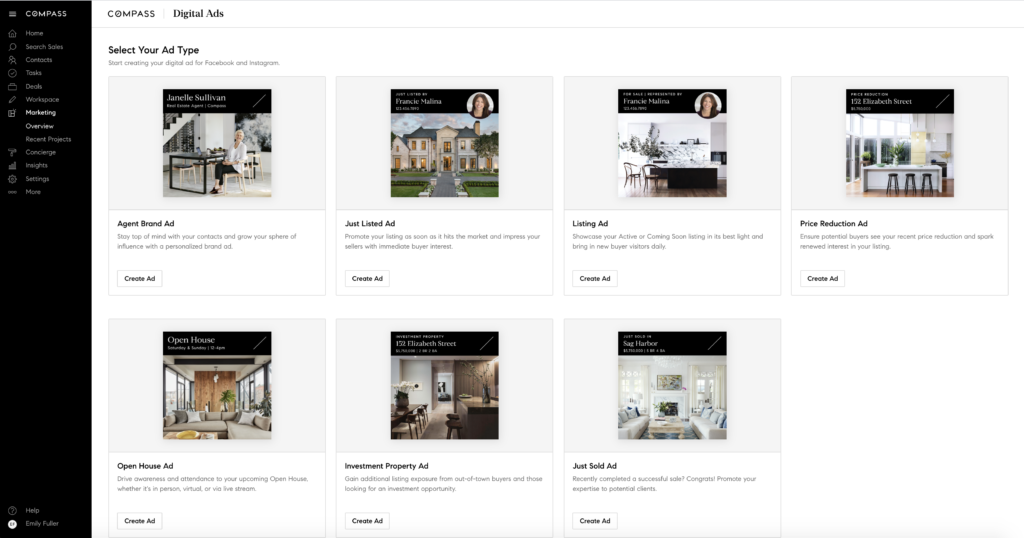1024x538 pixels.
Task: Open Tasks via checkmark circle icon
Action: pyautogui.click(x=12, y=73)
